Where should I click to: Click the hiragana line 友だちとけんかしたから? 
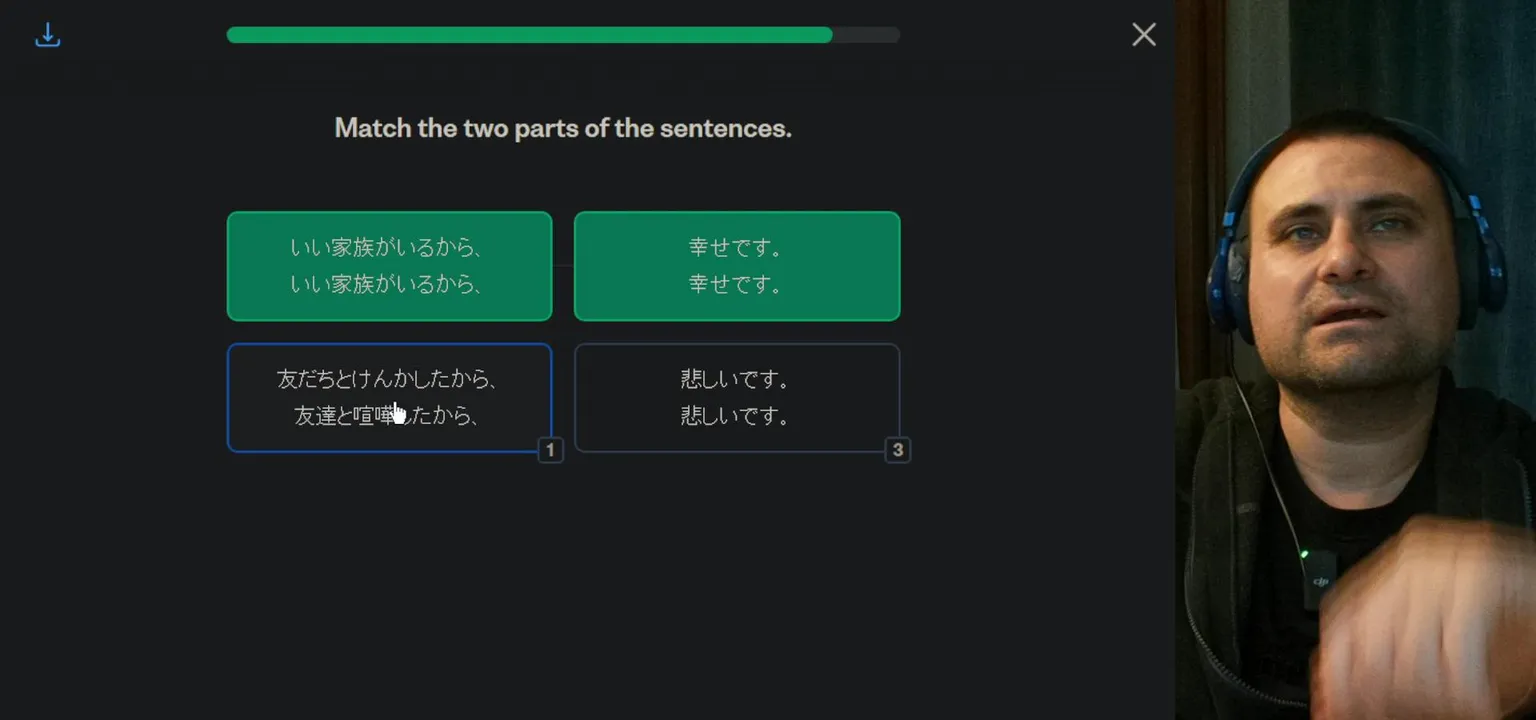click(x=386, y=380)
